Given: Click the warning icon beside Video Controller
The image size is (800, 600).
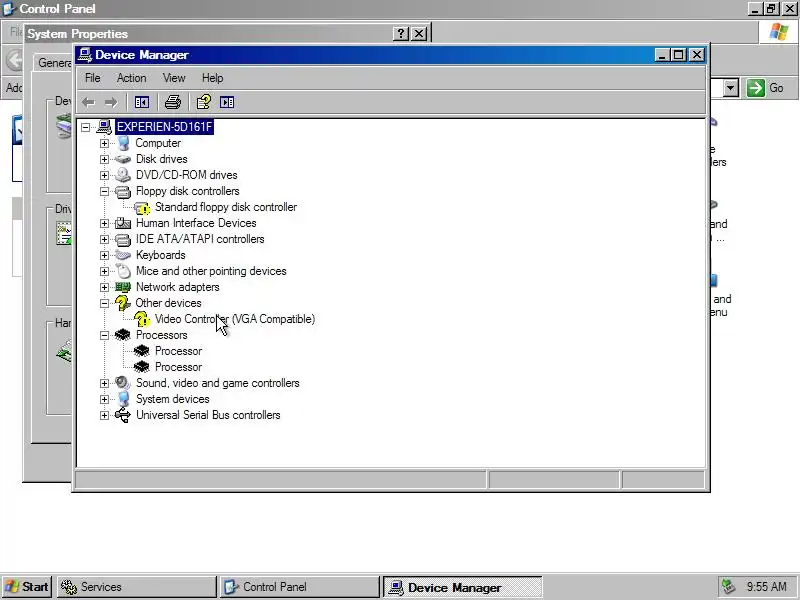Looking at the screenshot, I should (x=142, y=319).
